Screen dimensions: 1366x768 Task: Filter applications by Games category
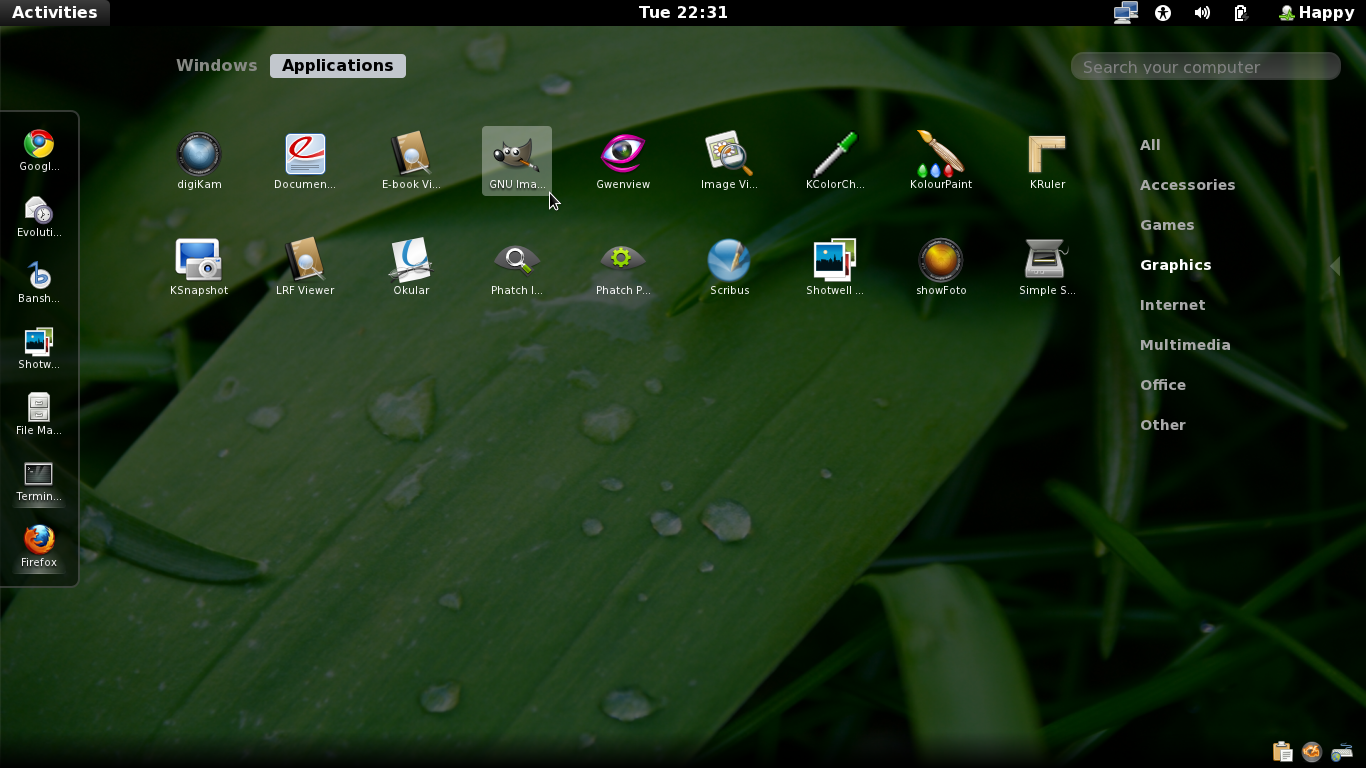(1167, 225)
